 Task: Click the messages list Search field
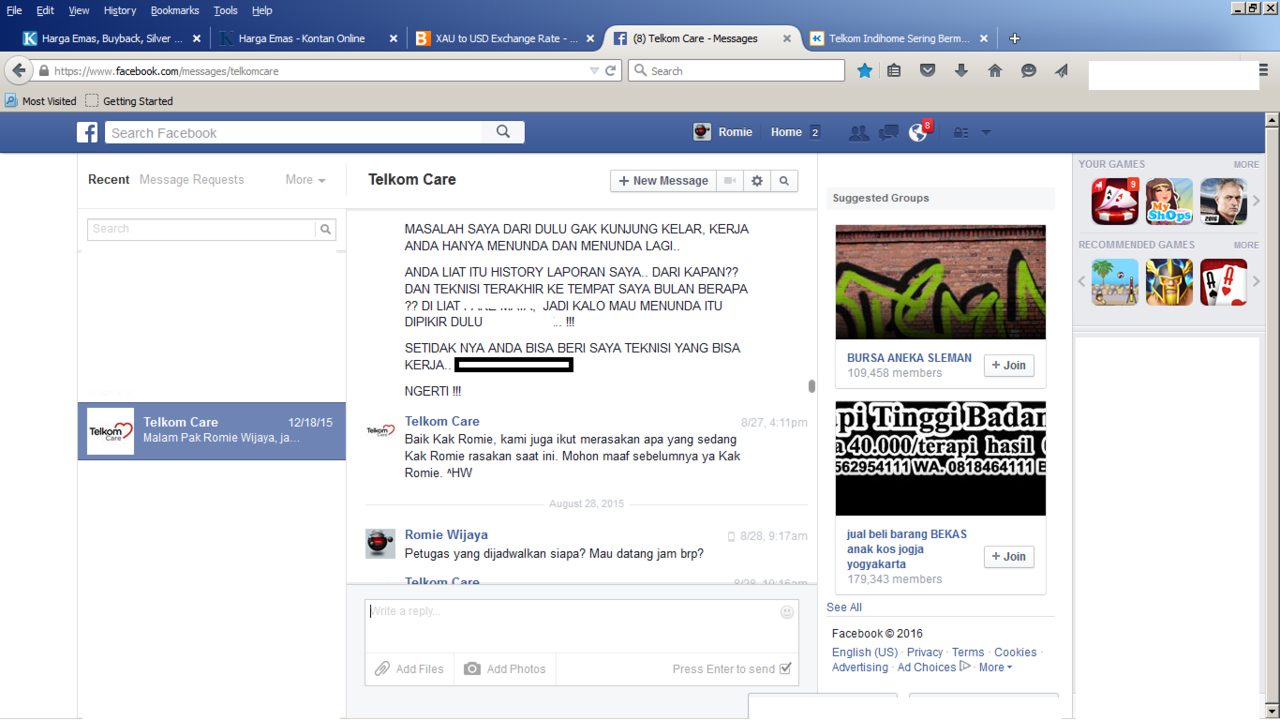click(202, 229)
